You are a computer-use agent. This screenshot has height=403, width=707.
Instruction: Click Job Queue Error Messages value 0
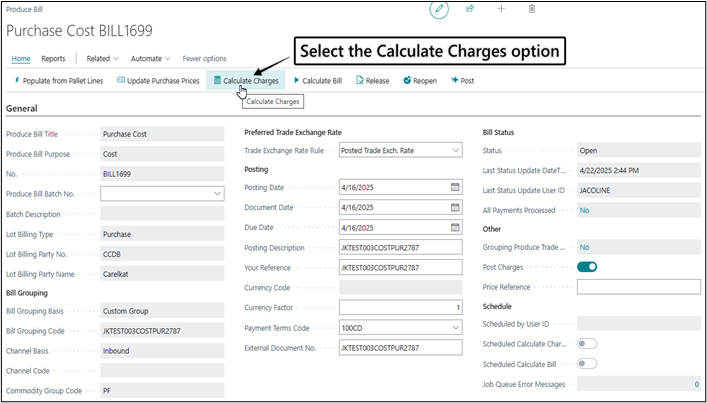coord(697,385)
